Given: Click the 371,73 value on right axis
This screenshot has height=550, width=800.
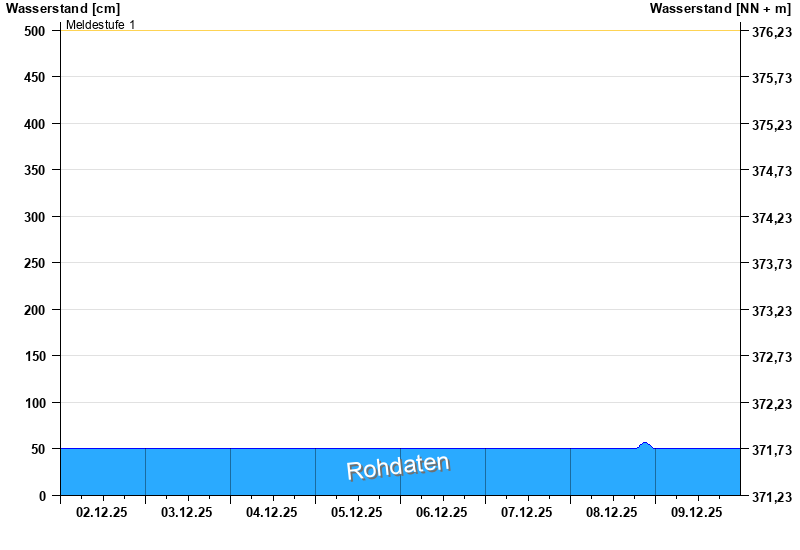Looking at the screenshot, I should (771, 450).
